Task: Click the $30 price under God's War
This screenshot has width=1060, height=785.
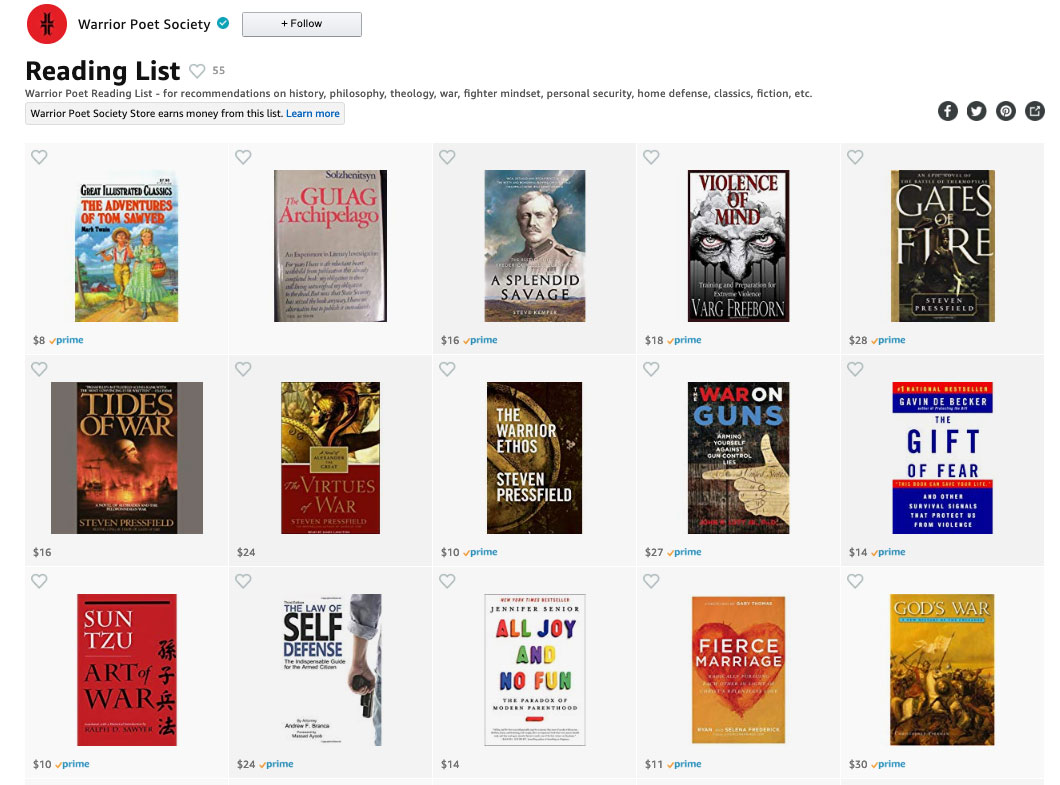Action: click(858, 764)
